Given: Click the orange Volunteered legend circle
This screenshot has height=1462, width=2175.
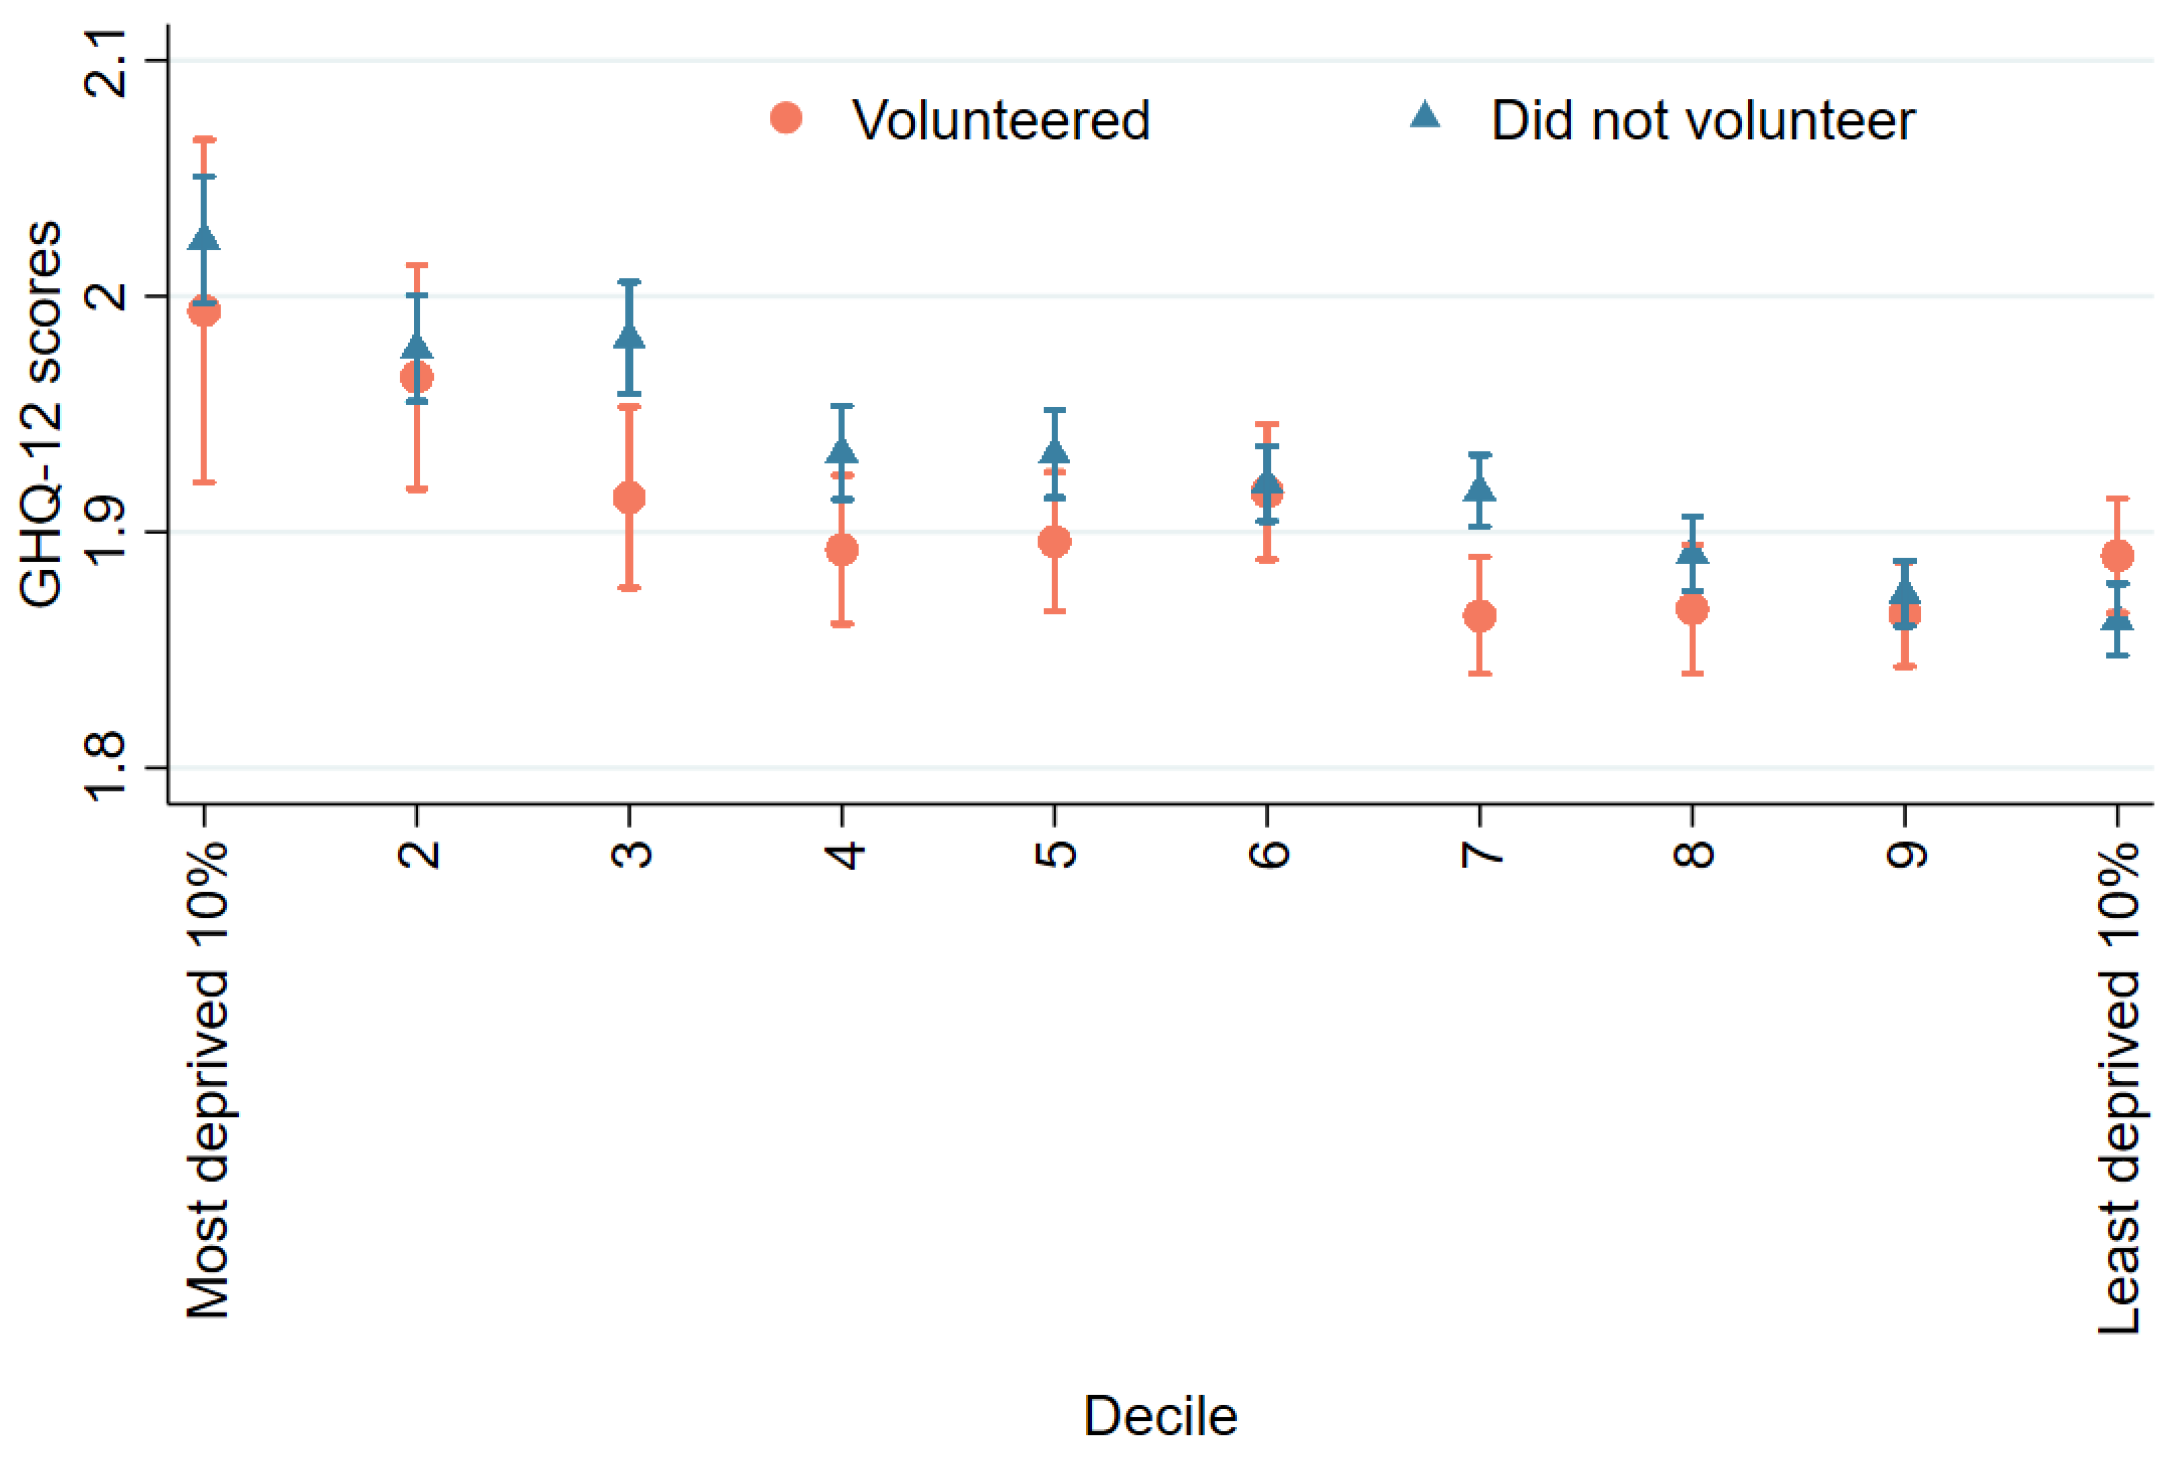Looking at the screenshot, I should coord(786,118).
